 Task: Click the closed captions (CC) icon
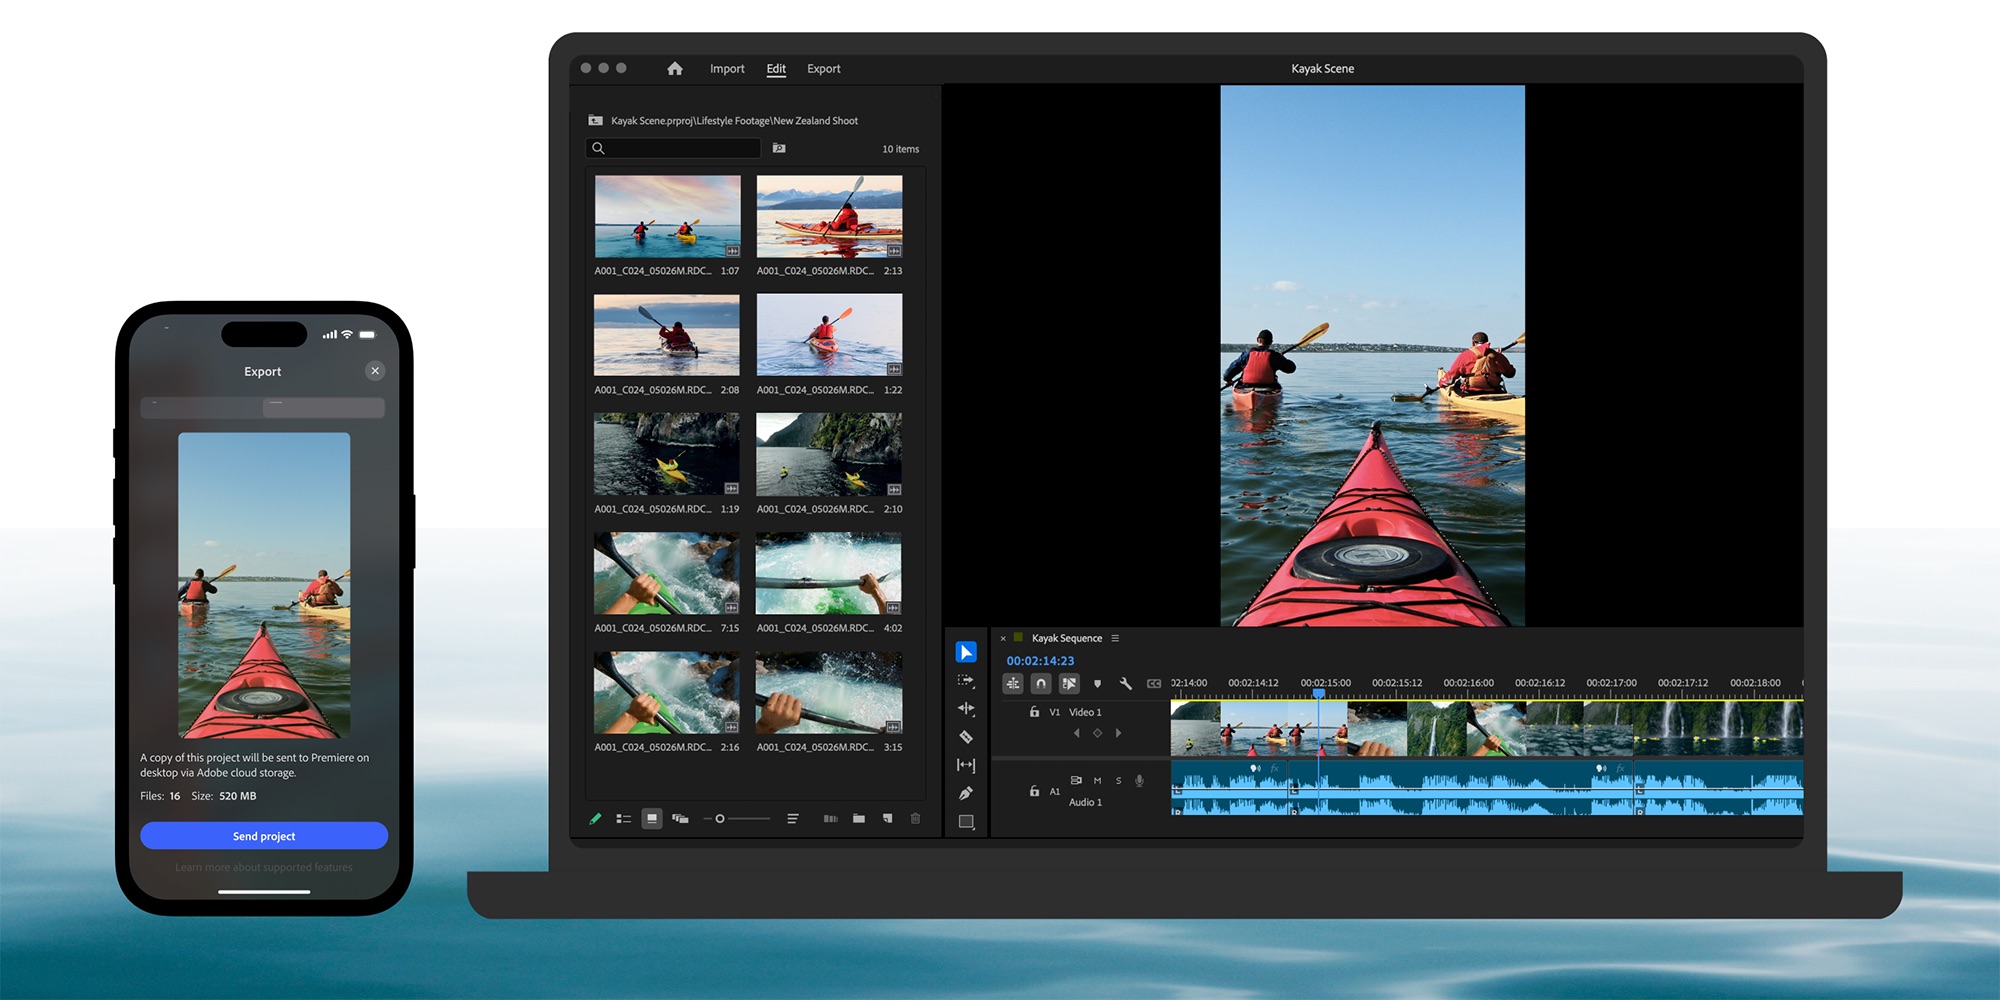(x=1155, y=683)
